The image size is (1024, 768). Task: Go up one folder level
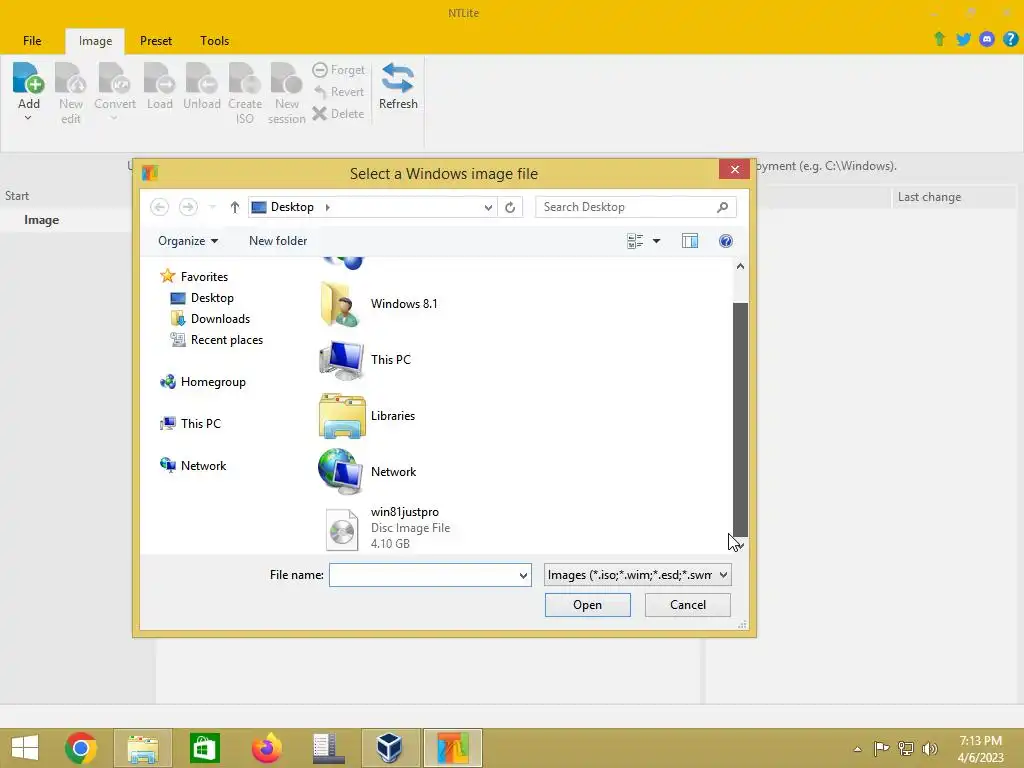coord(234,207)
